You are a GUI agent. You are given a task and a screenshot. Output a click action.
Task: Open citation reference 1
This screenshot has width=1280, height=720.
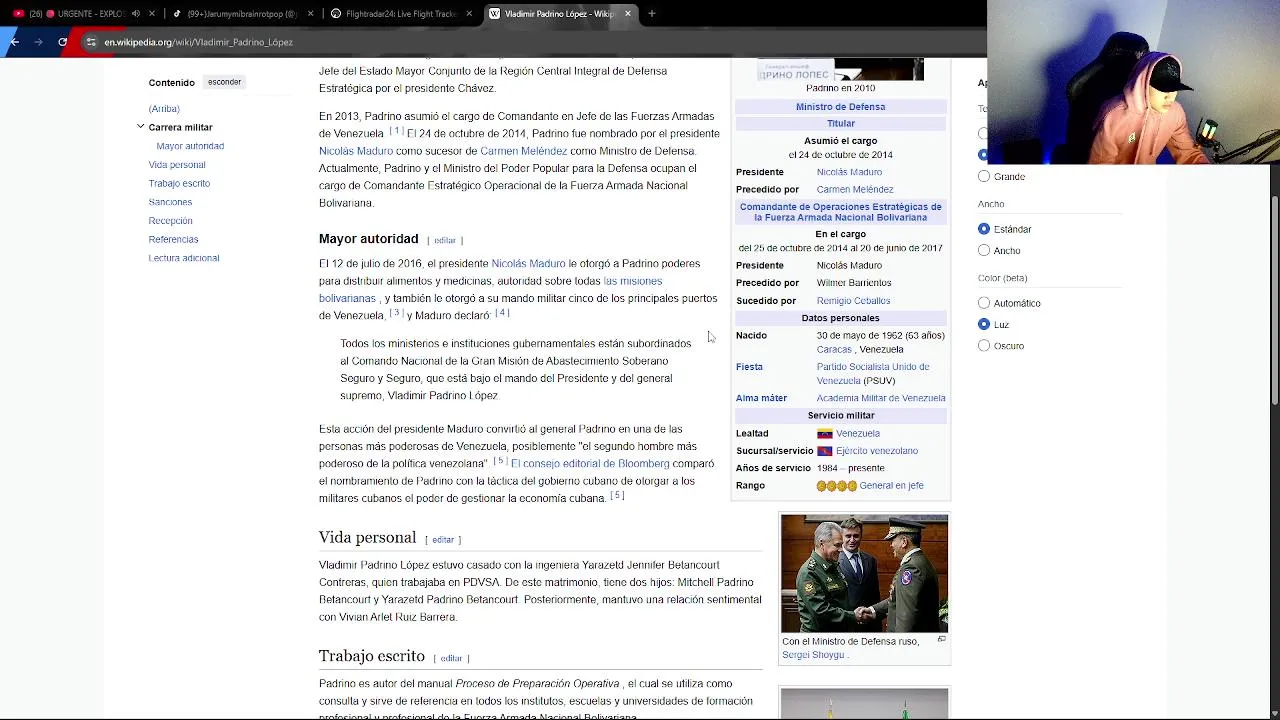[396, 131]
